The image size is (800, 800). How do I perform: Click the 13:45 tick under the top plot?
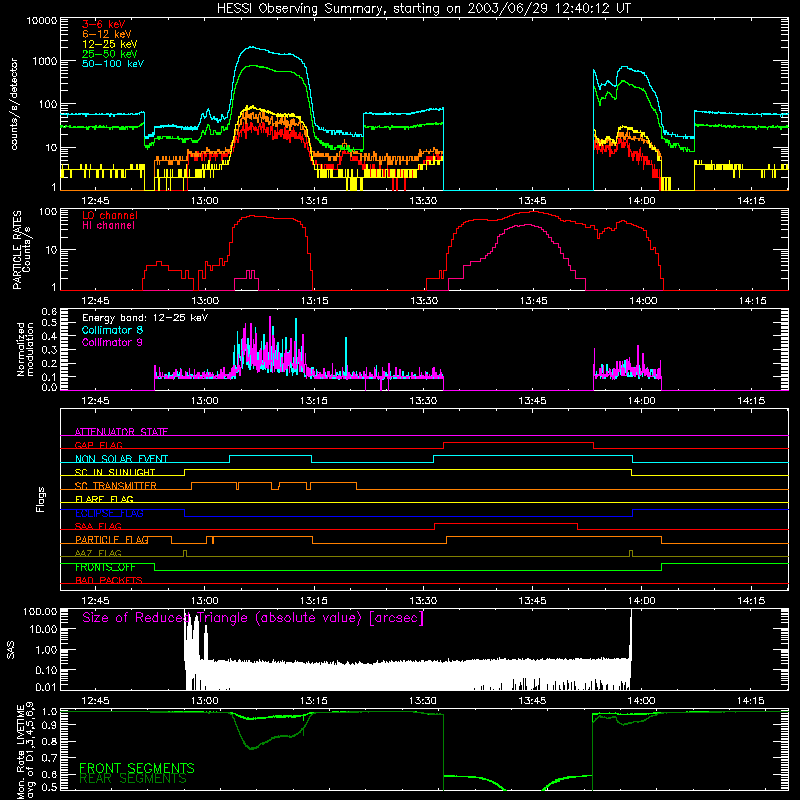click(532, 201)
